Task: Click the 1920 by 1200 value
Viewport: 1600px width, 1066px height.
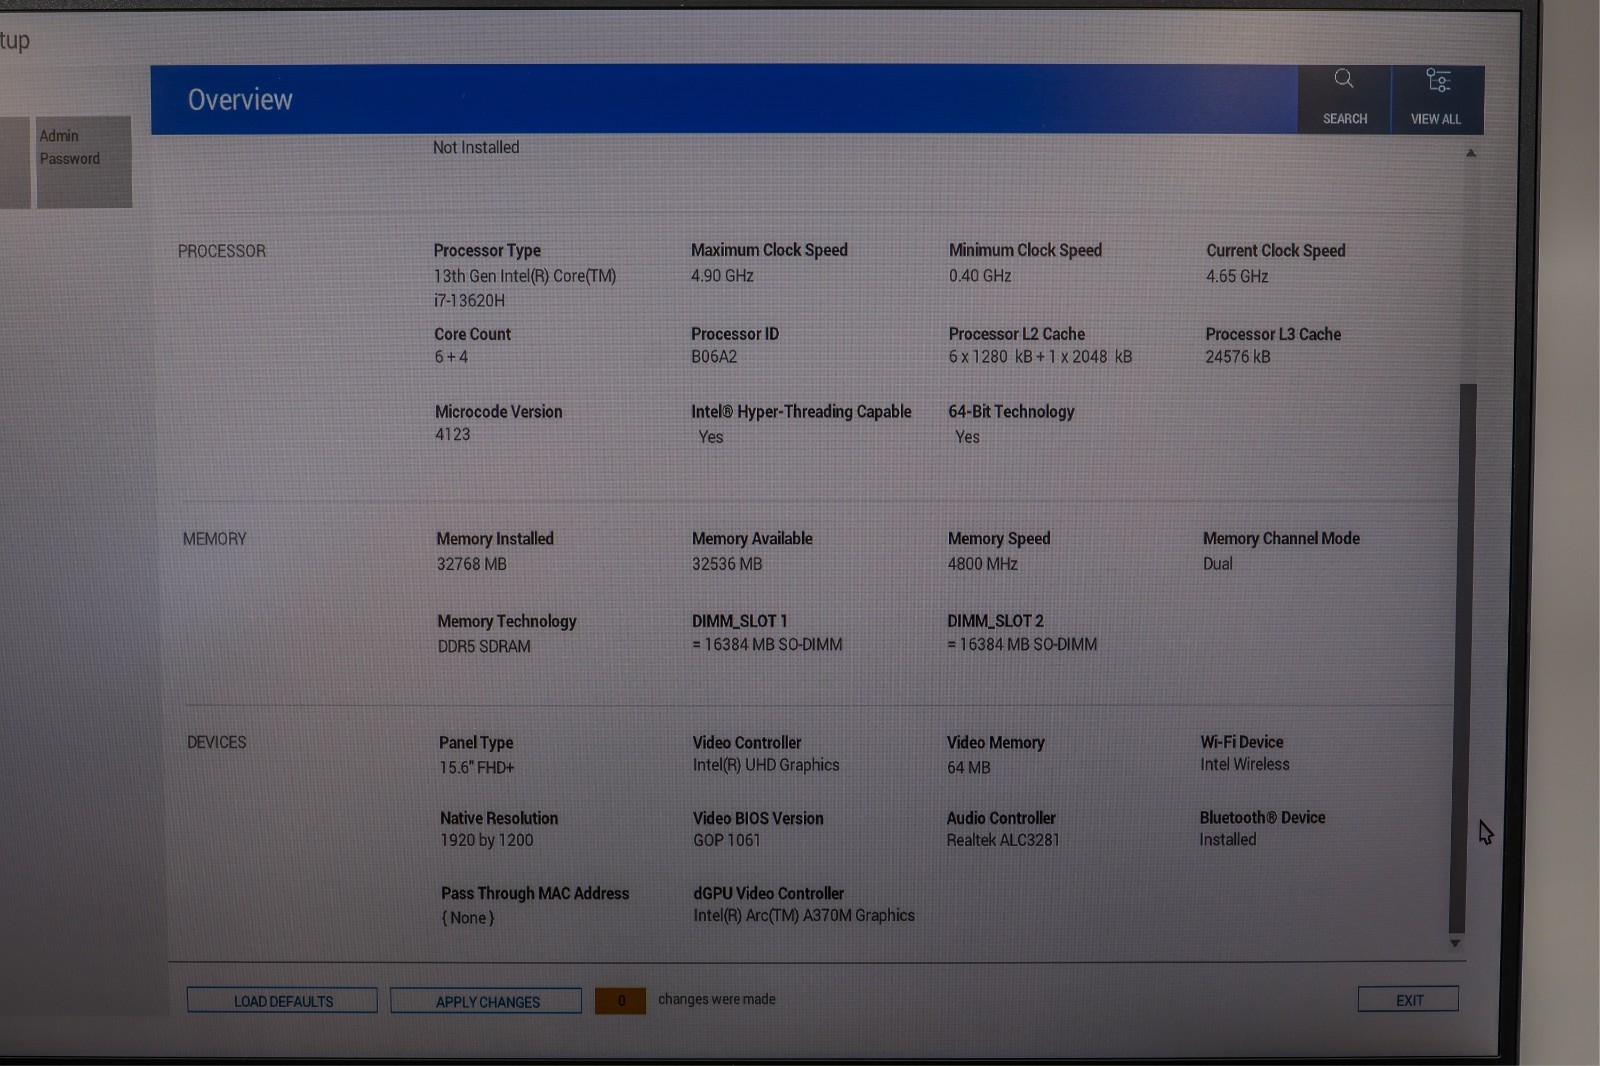Action: click(487, 841)
